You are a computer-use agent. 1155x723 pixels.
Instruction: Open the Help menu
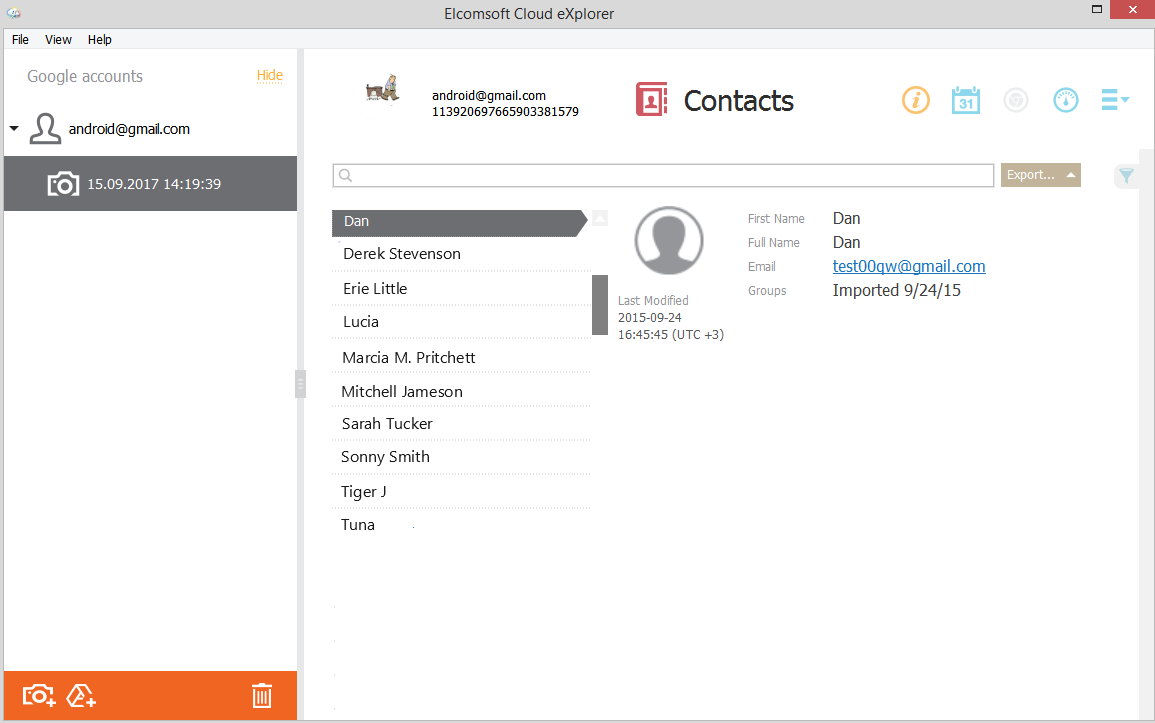100,40
